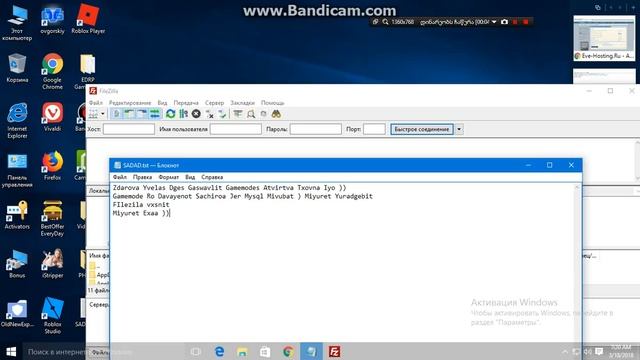The width and height of the screenshot is (640, 360).
Task: Open Файл menu in Notepad
Action: tap(120, 177)
